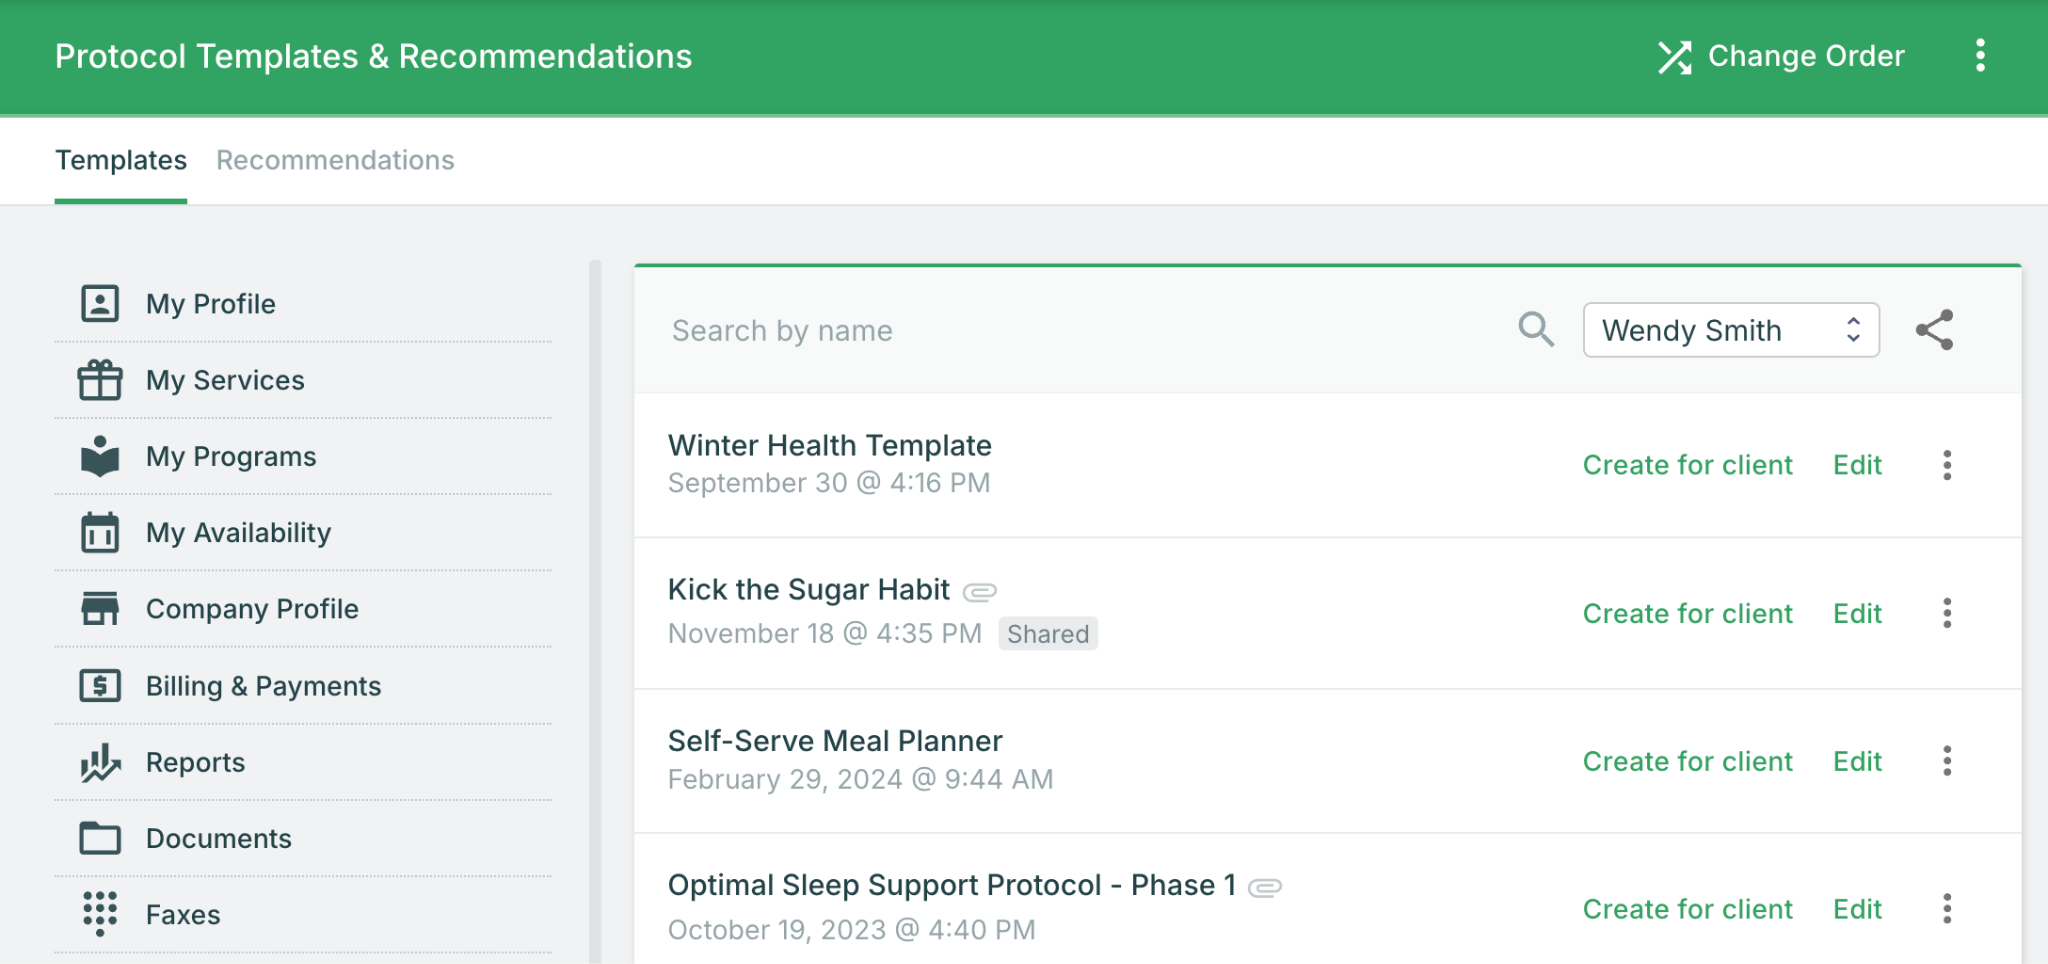Screen dimensions: 2048x964
Task: Open the Wendy Smith provider dropdown
Action: point(1730,330)
